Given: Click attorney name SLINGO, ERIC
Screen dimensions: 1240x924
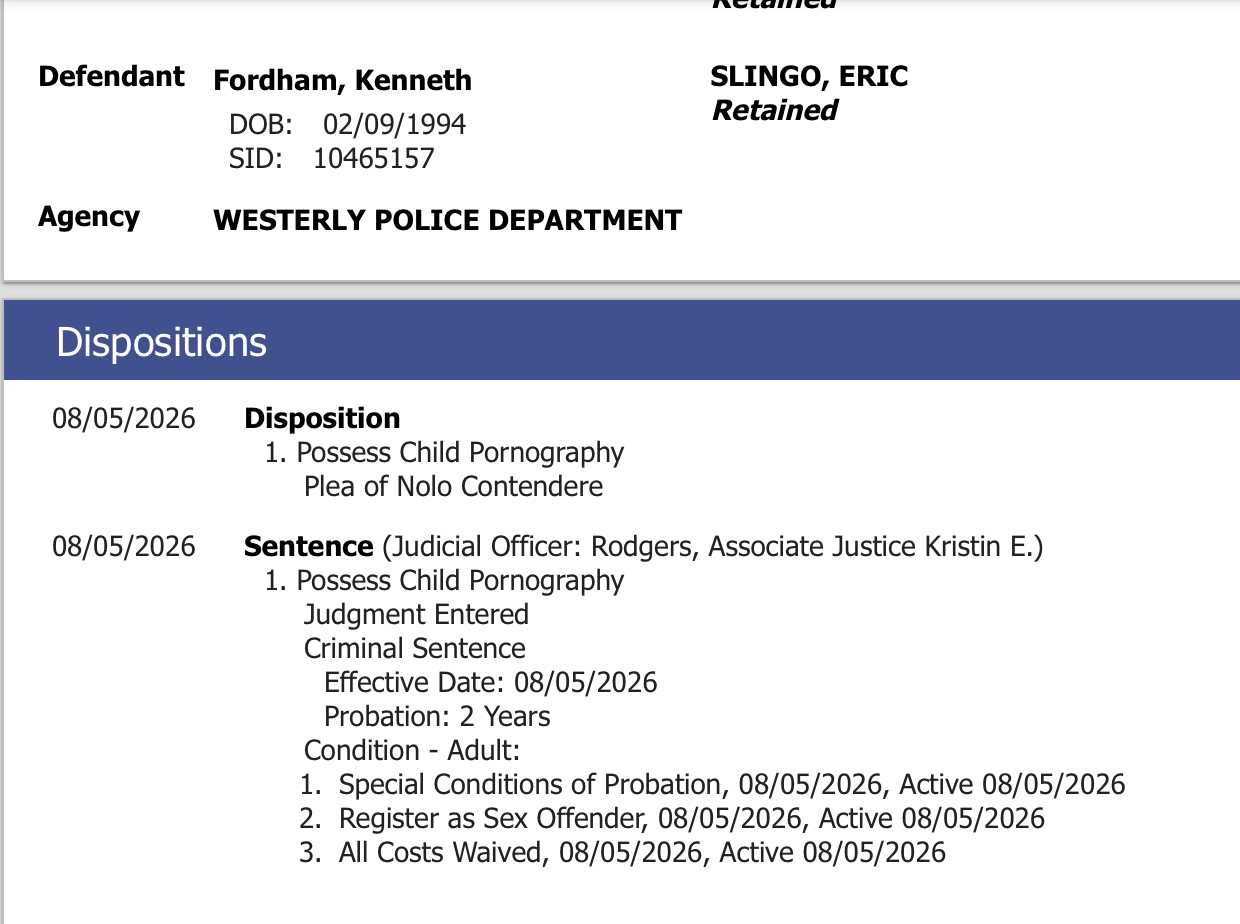Looking at the screenshot, I should point(809,77).
